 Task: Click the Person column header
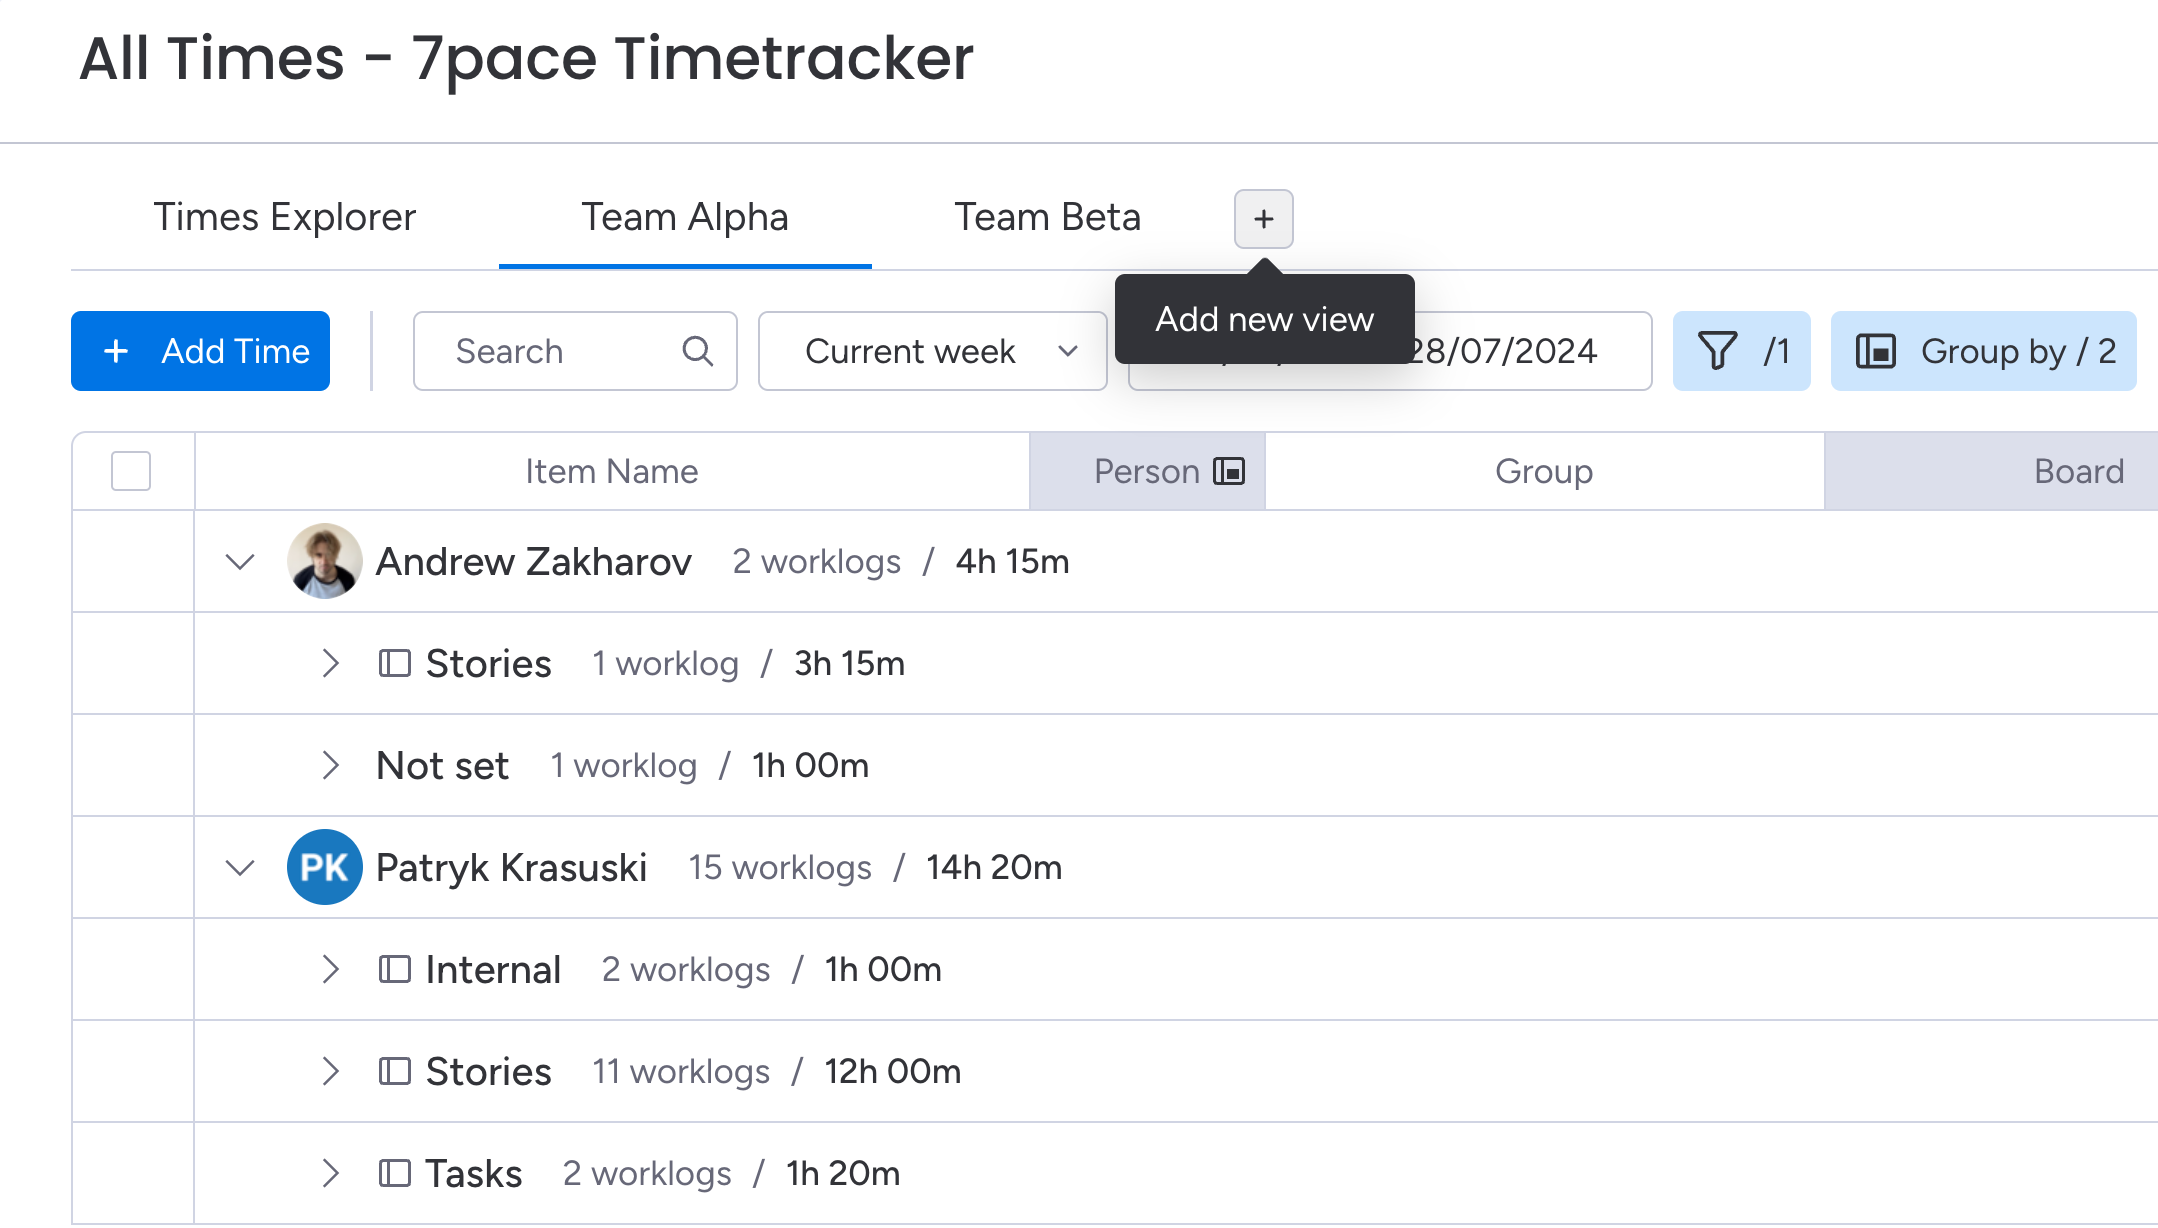(x=1147, y=471)
